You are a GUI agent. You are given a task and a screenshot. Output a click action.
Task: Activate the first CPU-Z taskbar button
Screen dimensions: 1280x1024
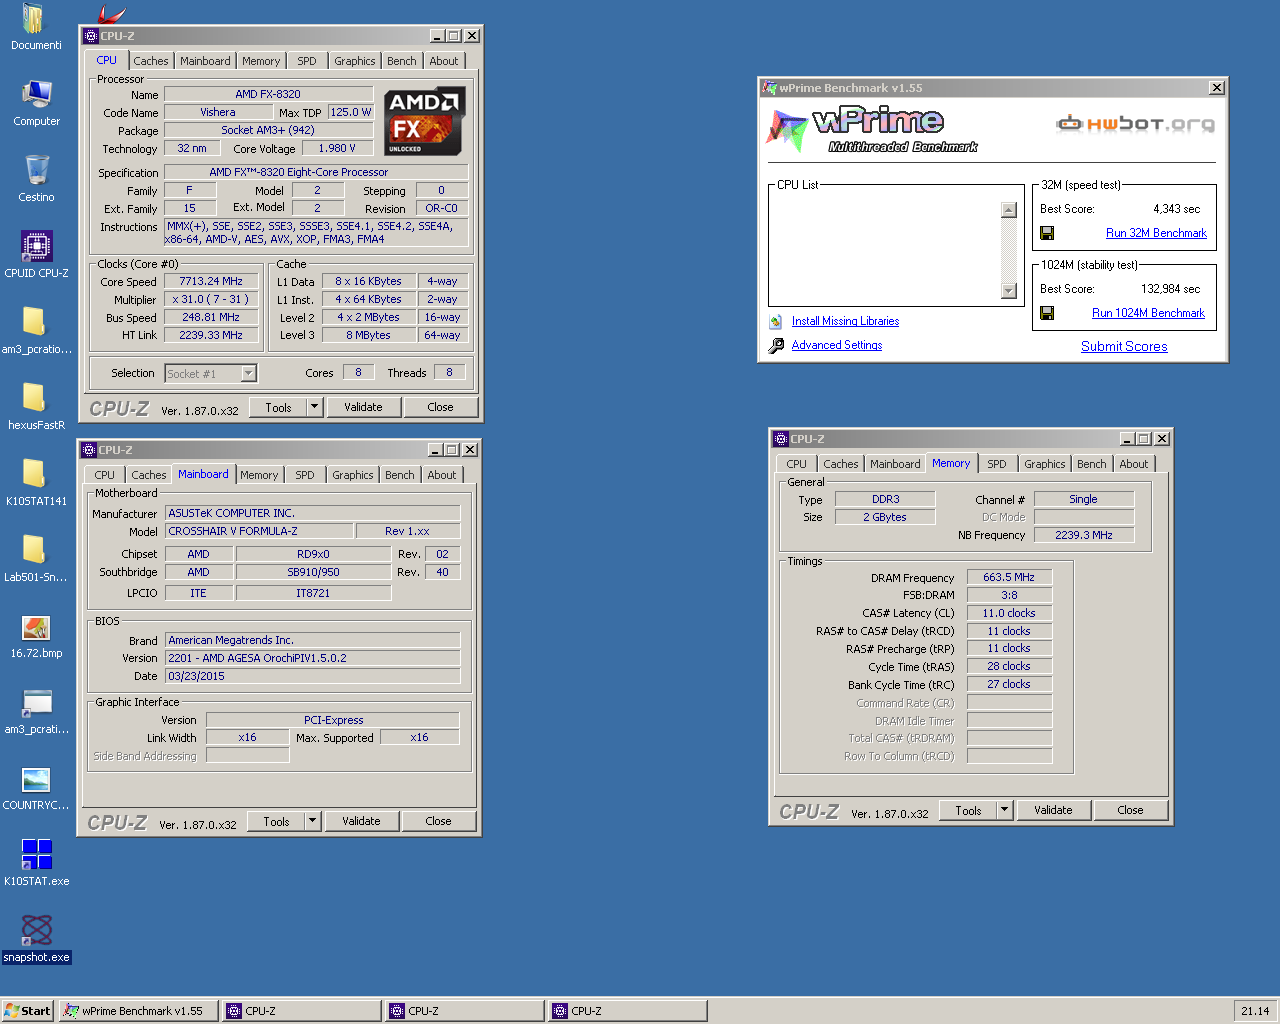point(302,1011)
